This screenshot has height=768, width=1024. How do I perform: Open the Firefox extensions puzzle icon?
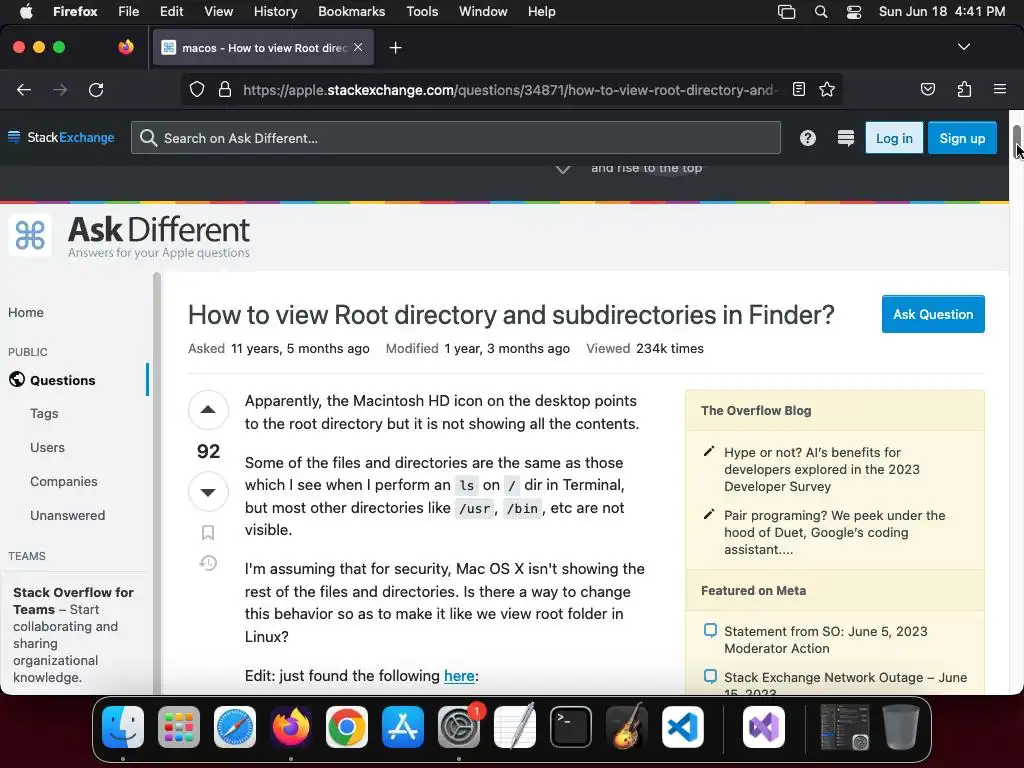pyautogui.click(x=964, y=89)
